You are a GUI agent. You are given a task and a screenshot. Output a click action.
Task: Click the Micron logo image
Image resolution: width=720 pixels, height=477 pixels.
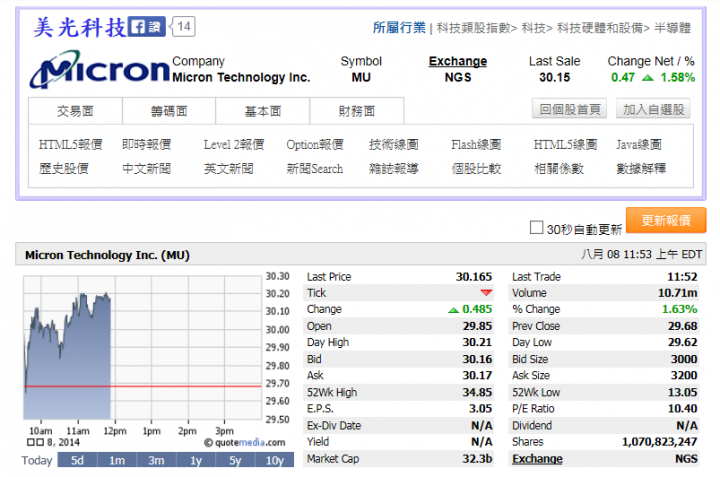(100, 70)
